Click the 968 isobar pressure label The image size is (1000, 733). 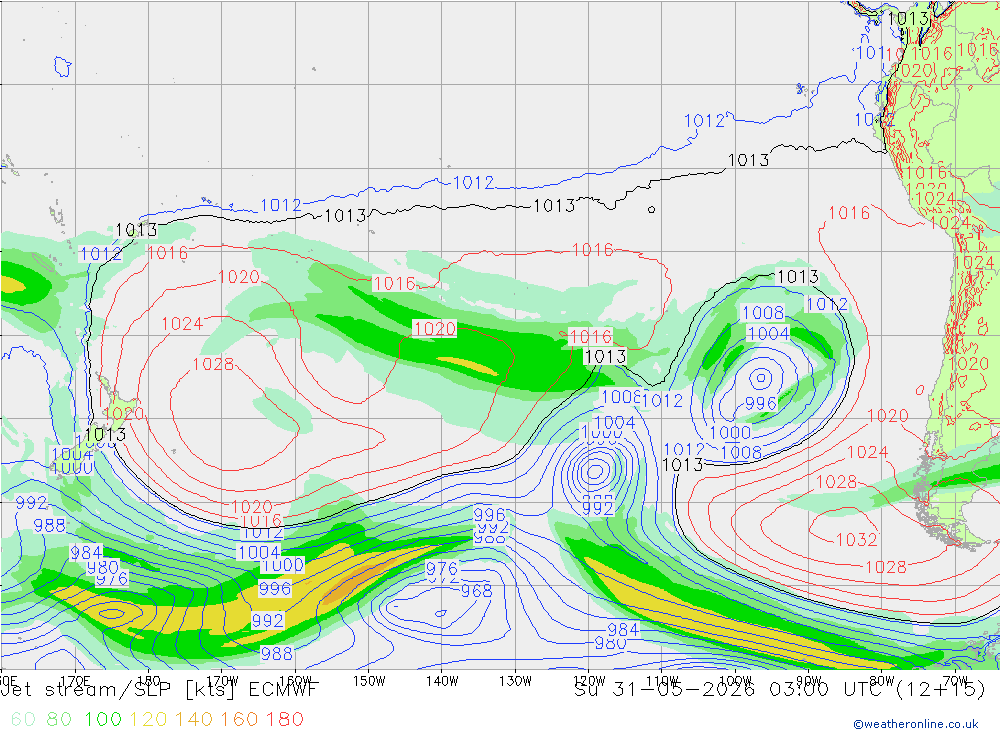click(x=476, y=591)
